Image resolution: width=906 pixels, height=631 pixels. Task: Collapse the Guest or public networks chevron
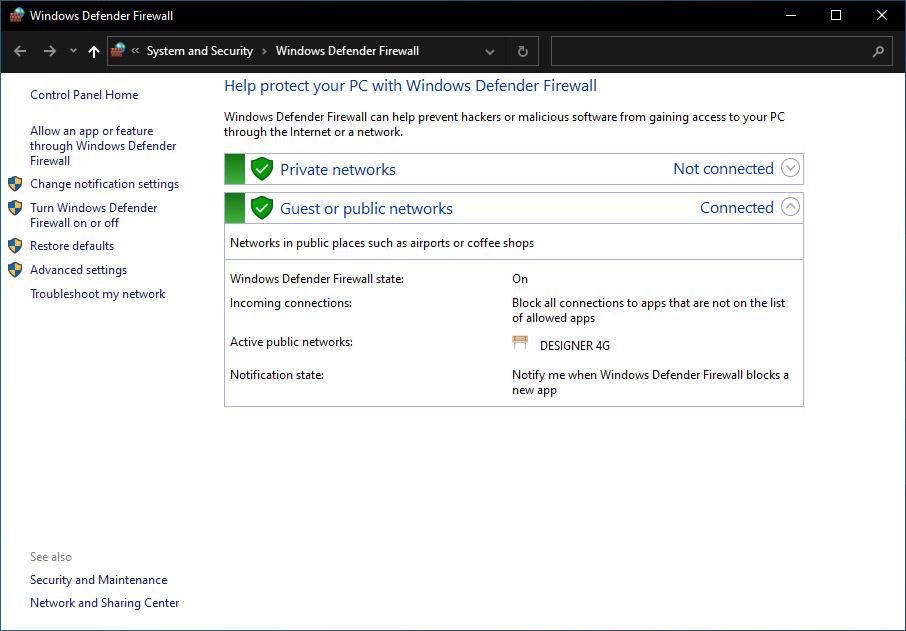point(790,207)
